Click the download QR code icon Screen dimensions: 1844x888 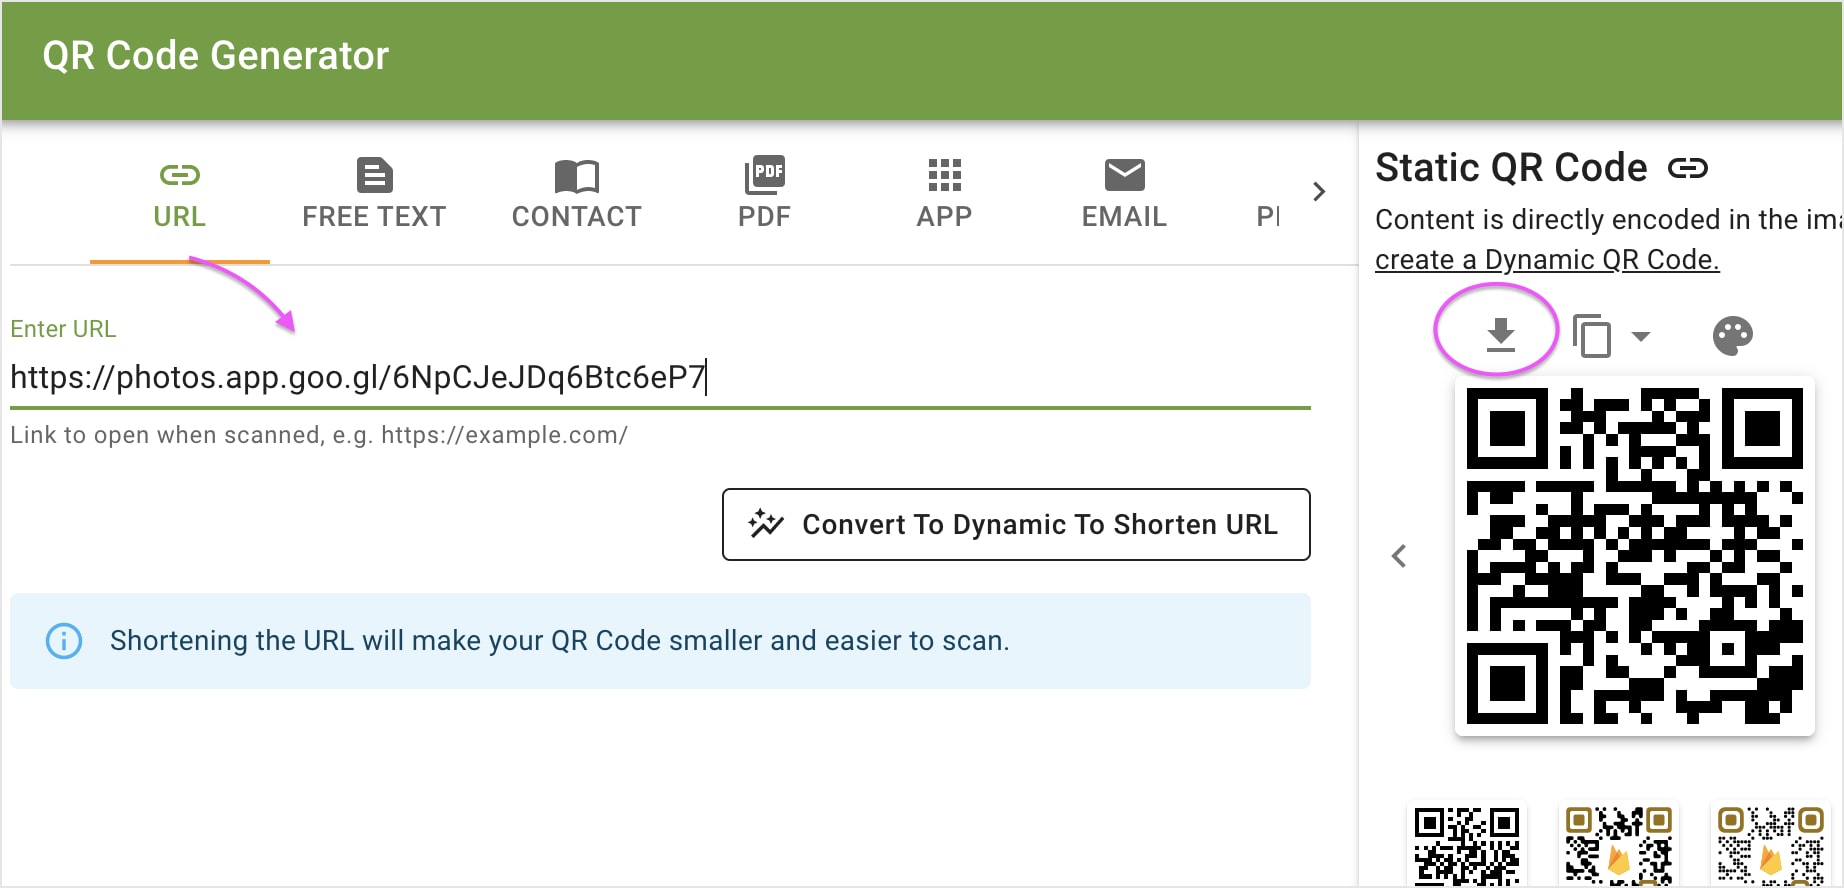[x=1500, y=334]
